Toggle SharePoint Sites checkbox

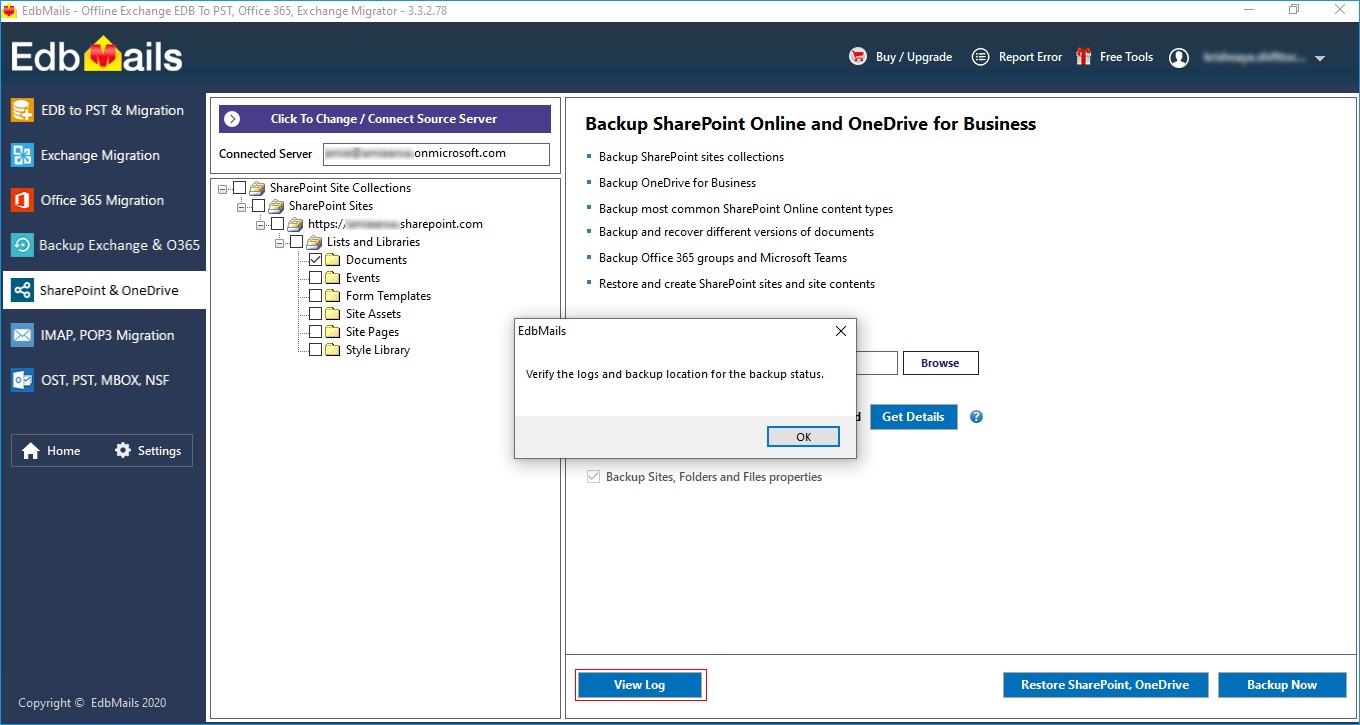(x=258, y=206)
